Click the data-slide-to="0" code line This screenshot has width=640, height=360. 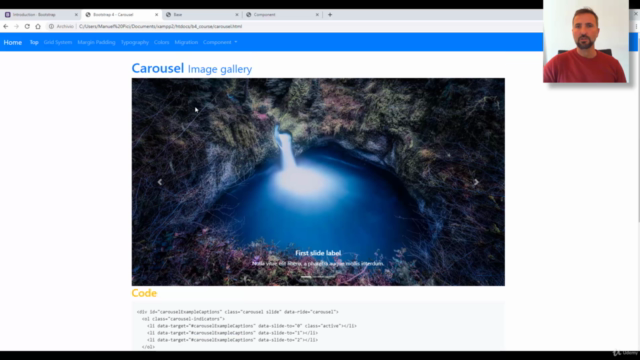pyautogui.click(x=251, y=326)
